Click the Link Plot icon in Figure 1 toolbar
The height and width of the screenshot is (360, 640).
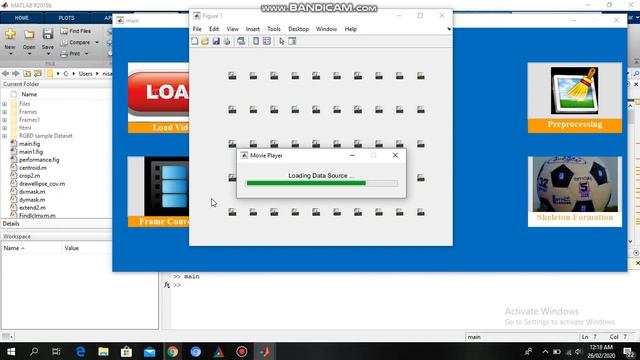[241, 41]
